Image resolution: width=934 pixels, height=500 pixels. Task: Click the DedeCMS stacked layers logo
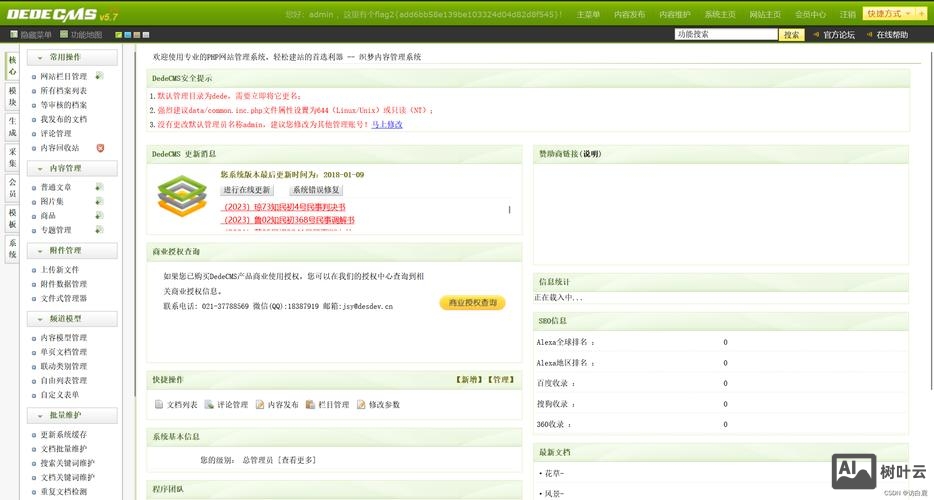click(x=182, y=196)
